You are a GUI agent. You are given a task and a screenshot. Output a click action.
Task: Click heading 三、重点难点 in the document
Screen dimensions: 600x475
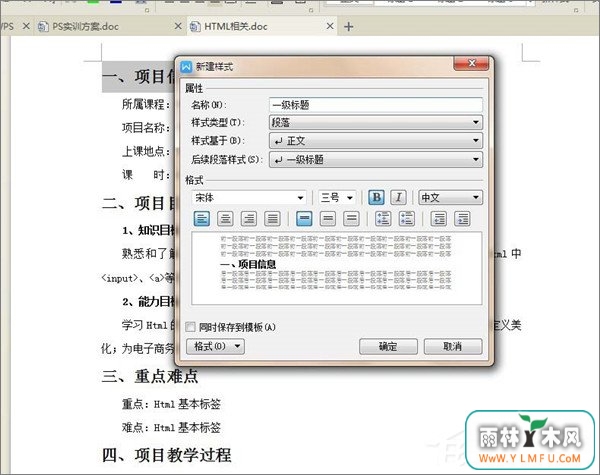(x=150, y=376)
